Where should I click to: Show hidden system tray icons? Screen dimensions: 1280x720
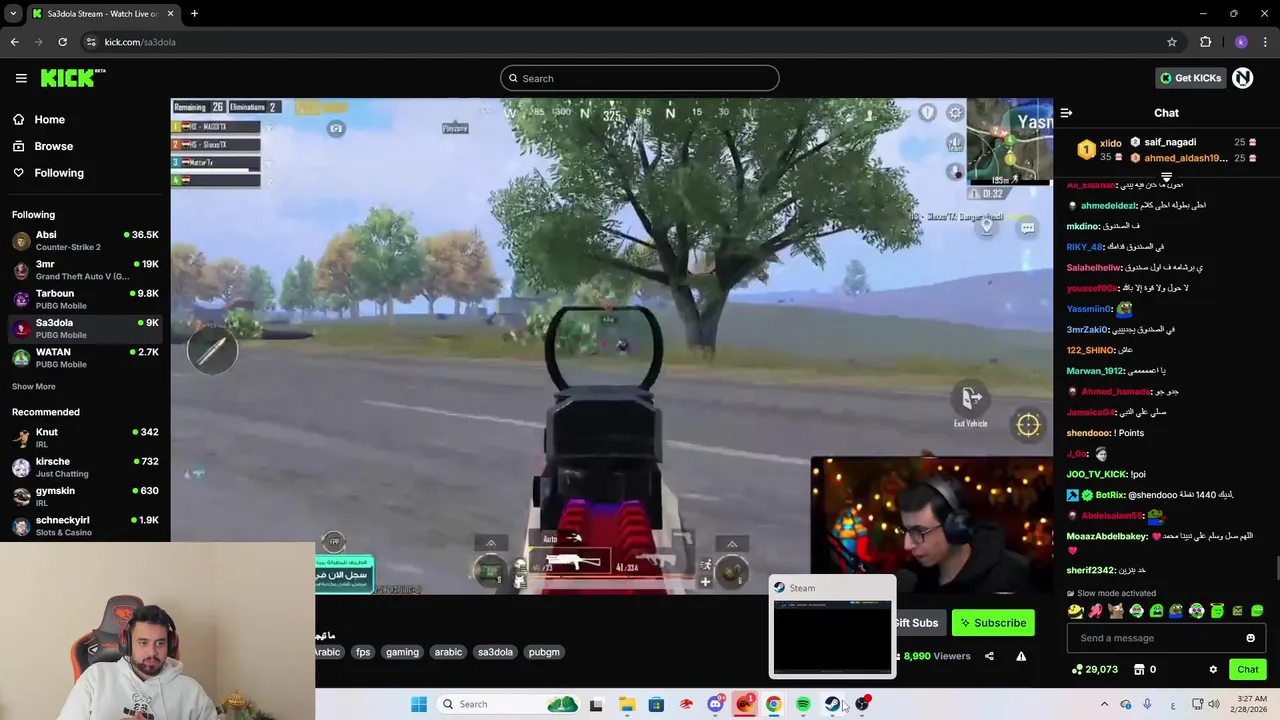(1104, 704)
